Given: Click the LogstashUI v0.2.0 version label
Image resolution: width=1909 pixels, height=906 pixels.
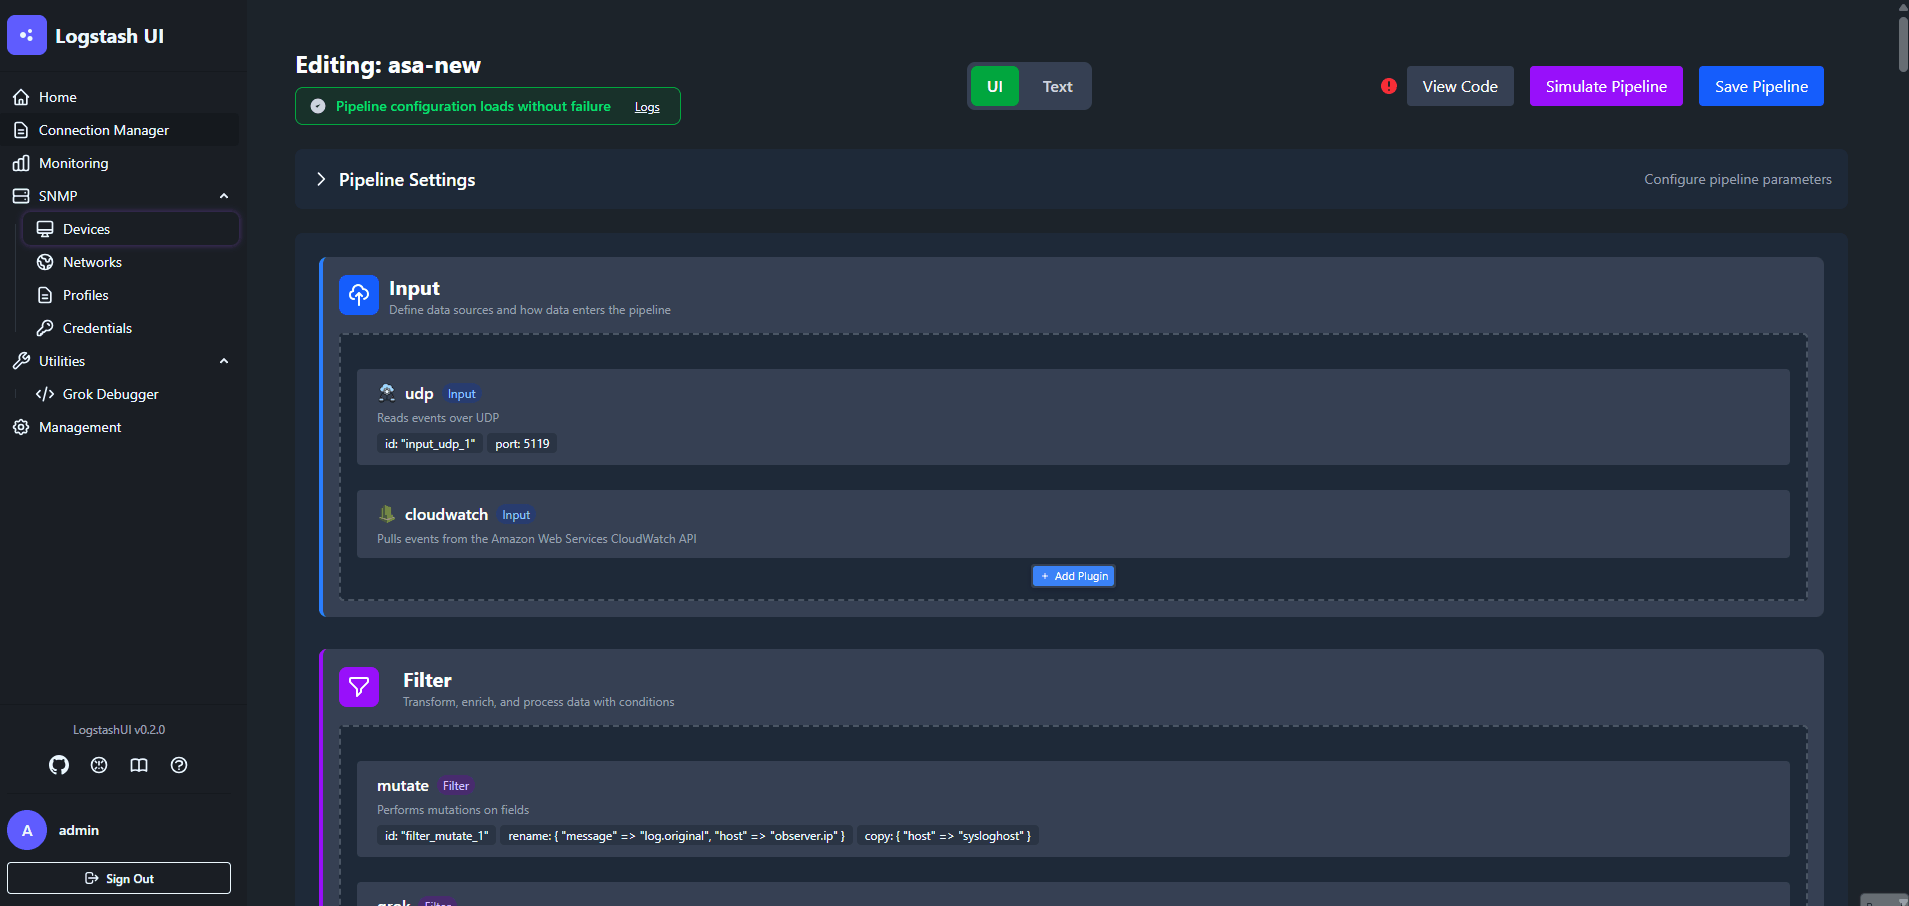Looking at the screenshot, I should (119, 730).
